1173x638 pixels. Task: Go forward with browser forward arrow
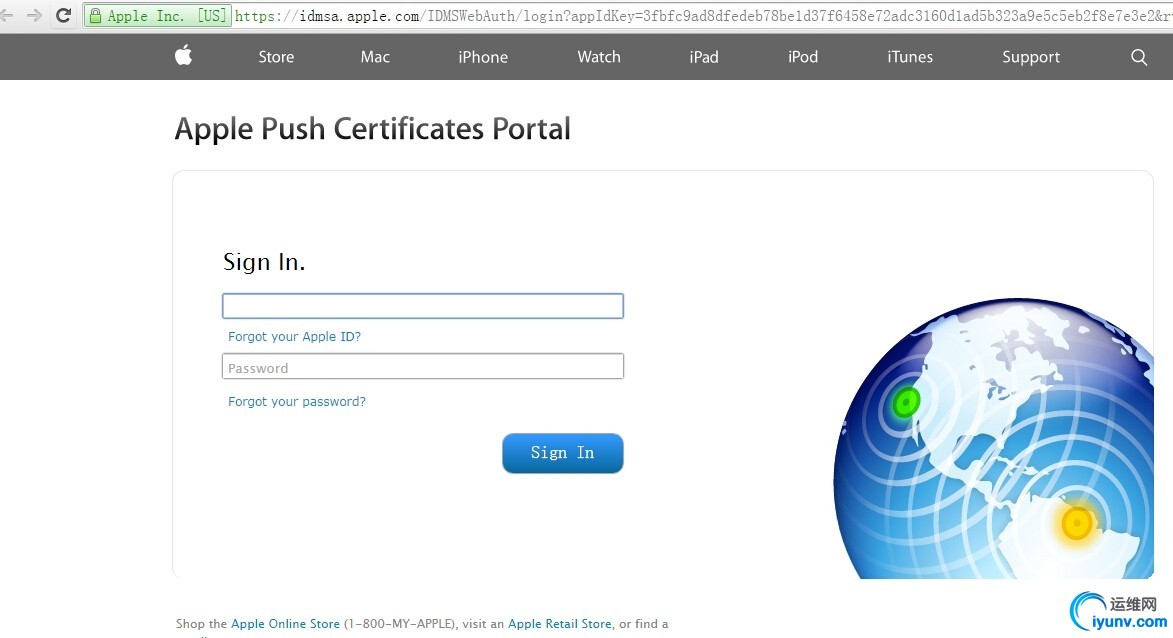pyautogui.click(x=34, y=15)
